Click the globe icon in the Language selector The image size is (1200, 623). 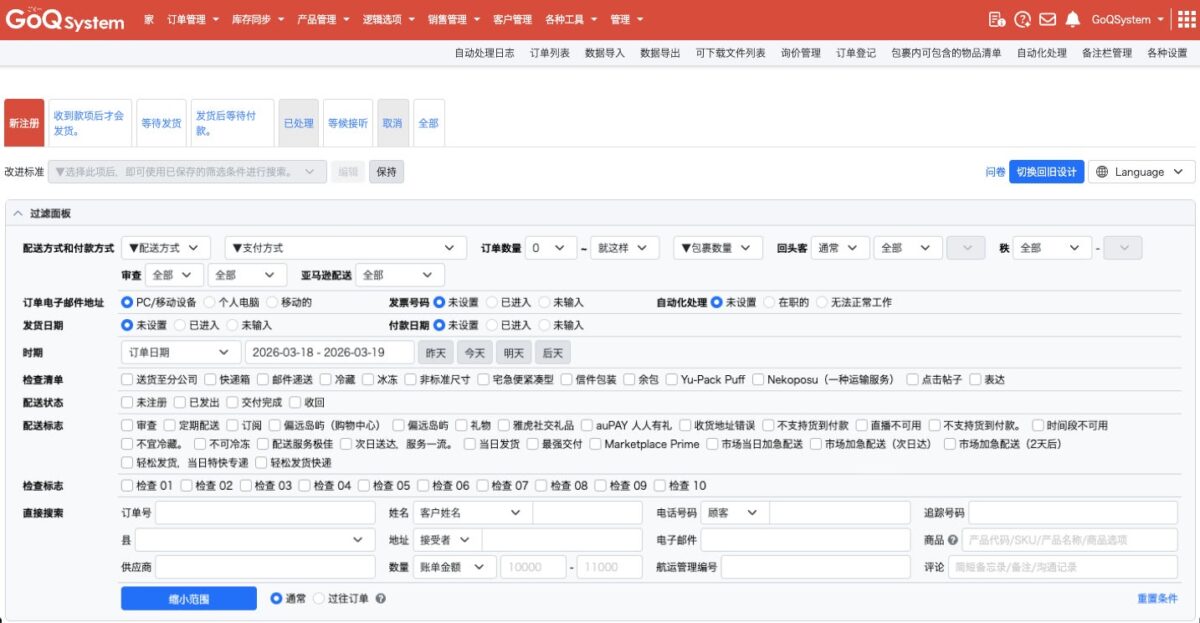click(1103, 172)
